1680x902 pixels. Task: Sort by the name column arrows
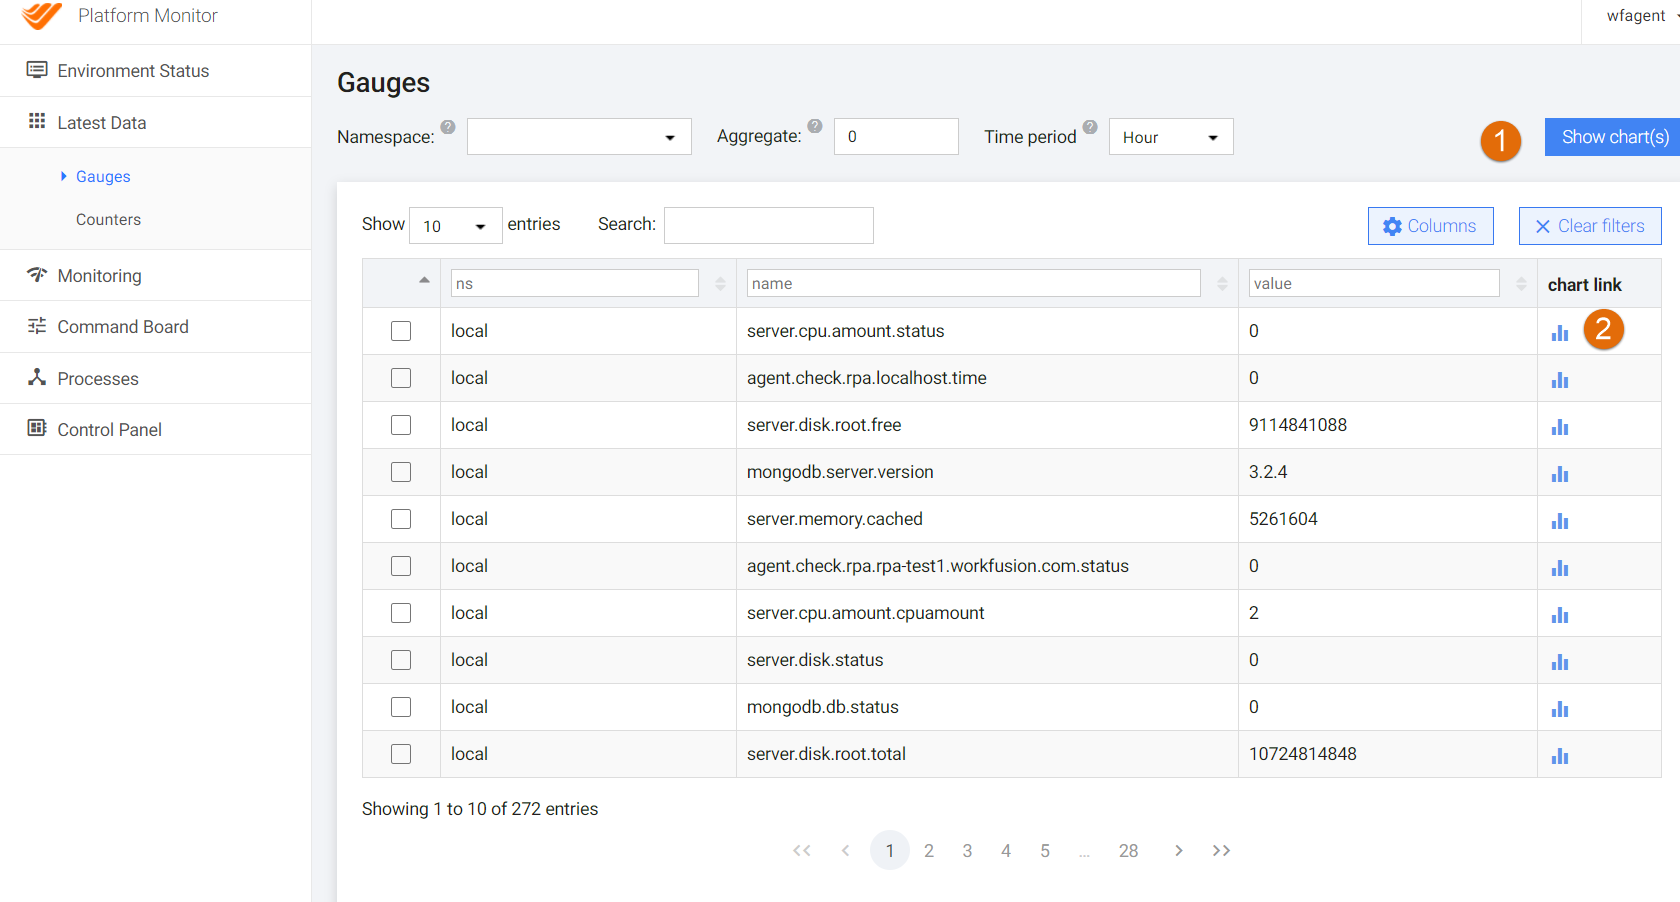click(1222, 284)
